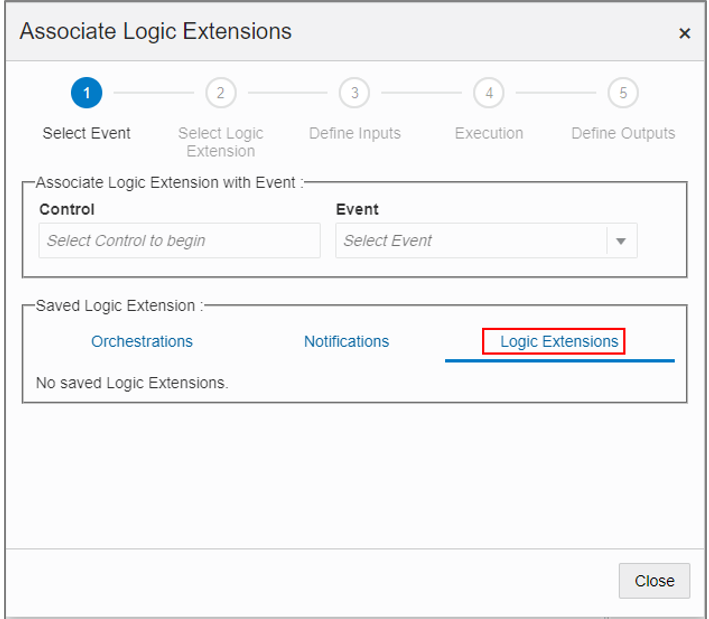Click the Execution step label
709x619 pixels.
click(489, 133)
